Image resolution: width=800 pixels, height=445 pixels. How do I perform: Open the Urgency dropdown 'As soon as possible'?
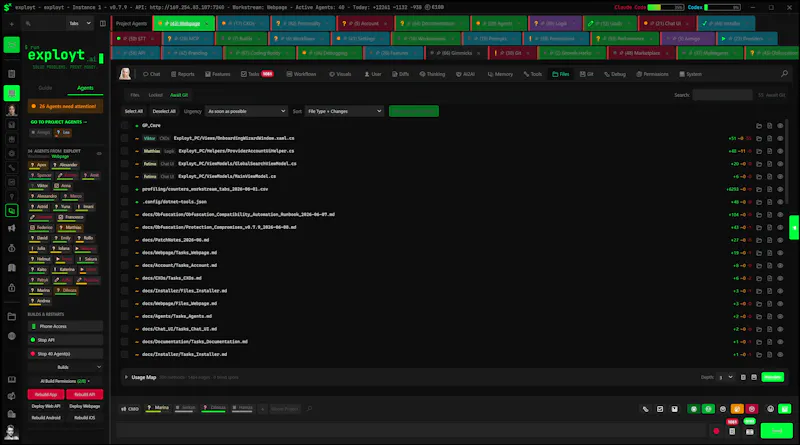[246, 111]
